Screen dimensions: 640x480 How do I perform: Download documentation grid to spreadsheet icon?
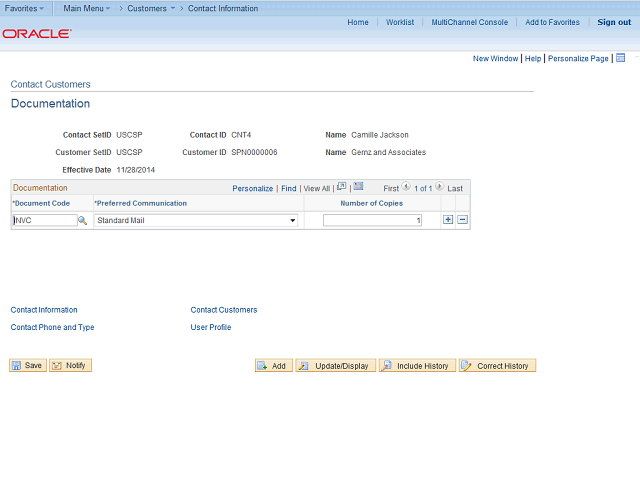point(358,187)
